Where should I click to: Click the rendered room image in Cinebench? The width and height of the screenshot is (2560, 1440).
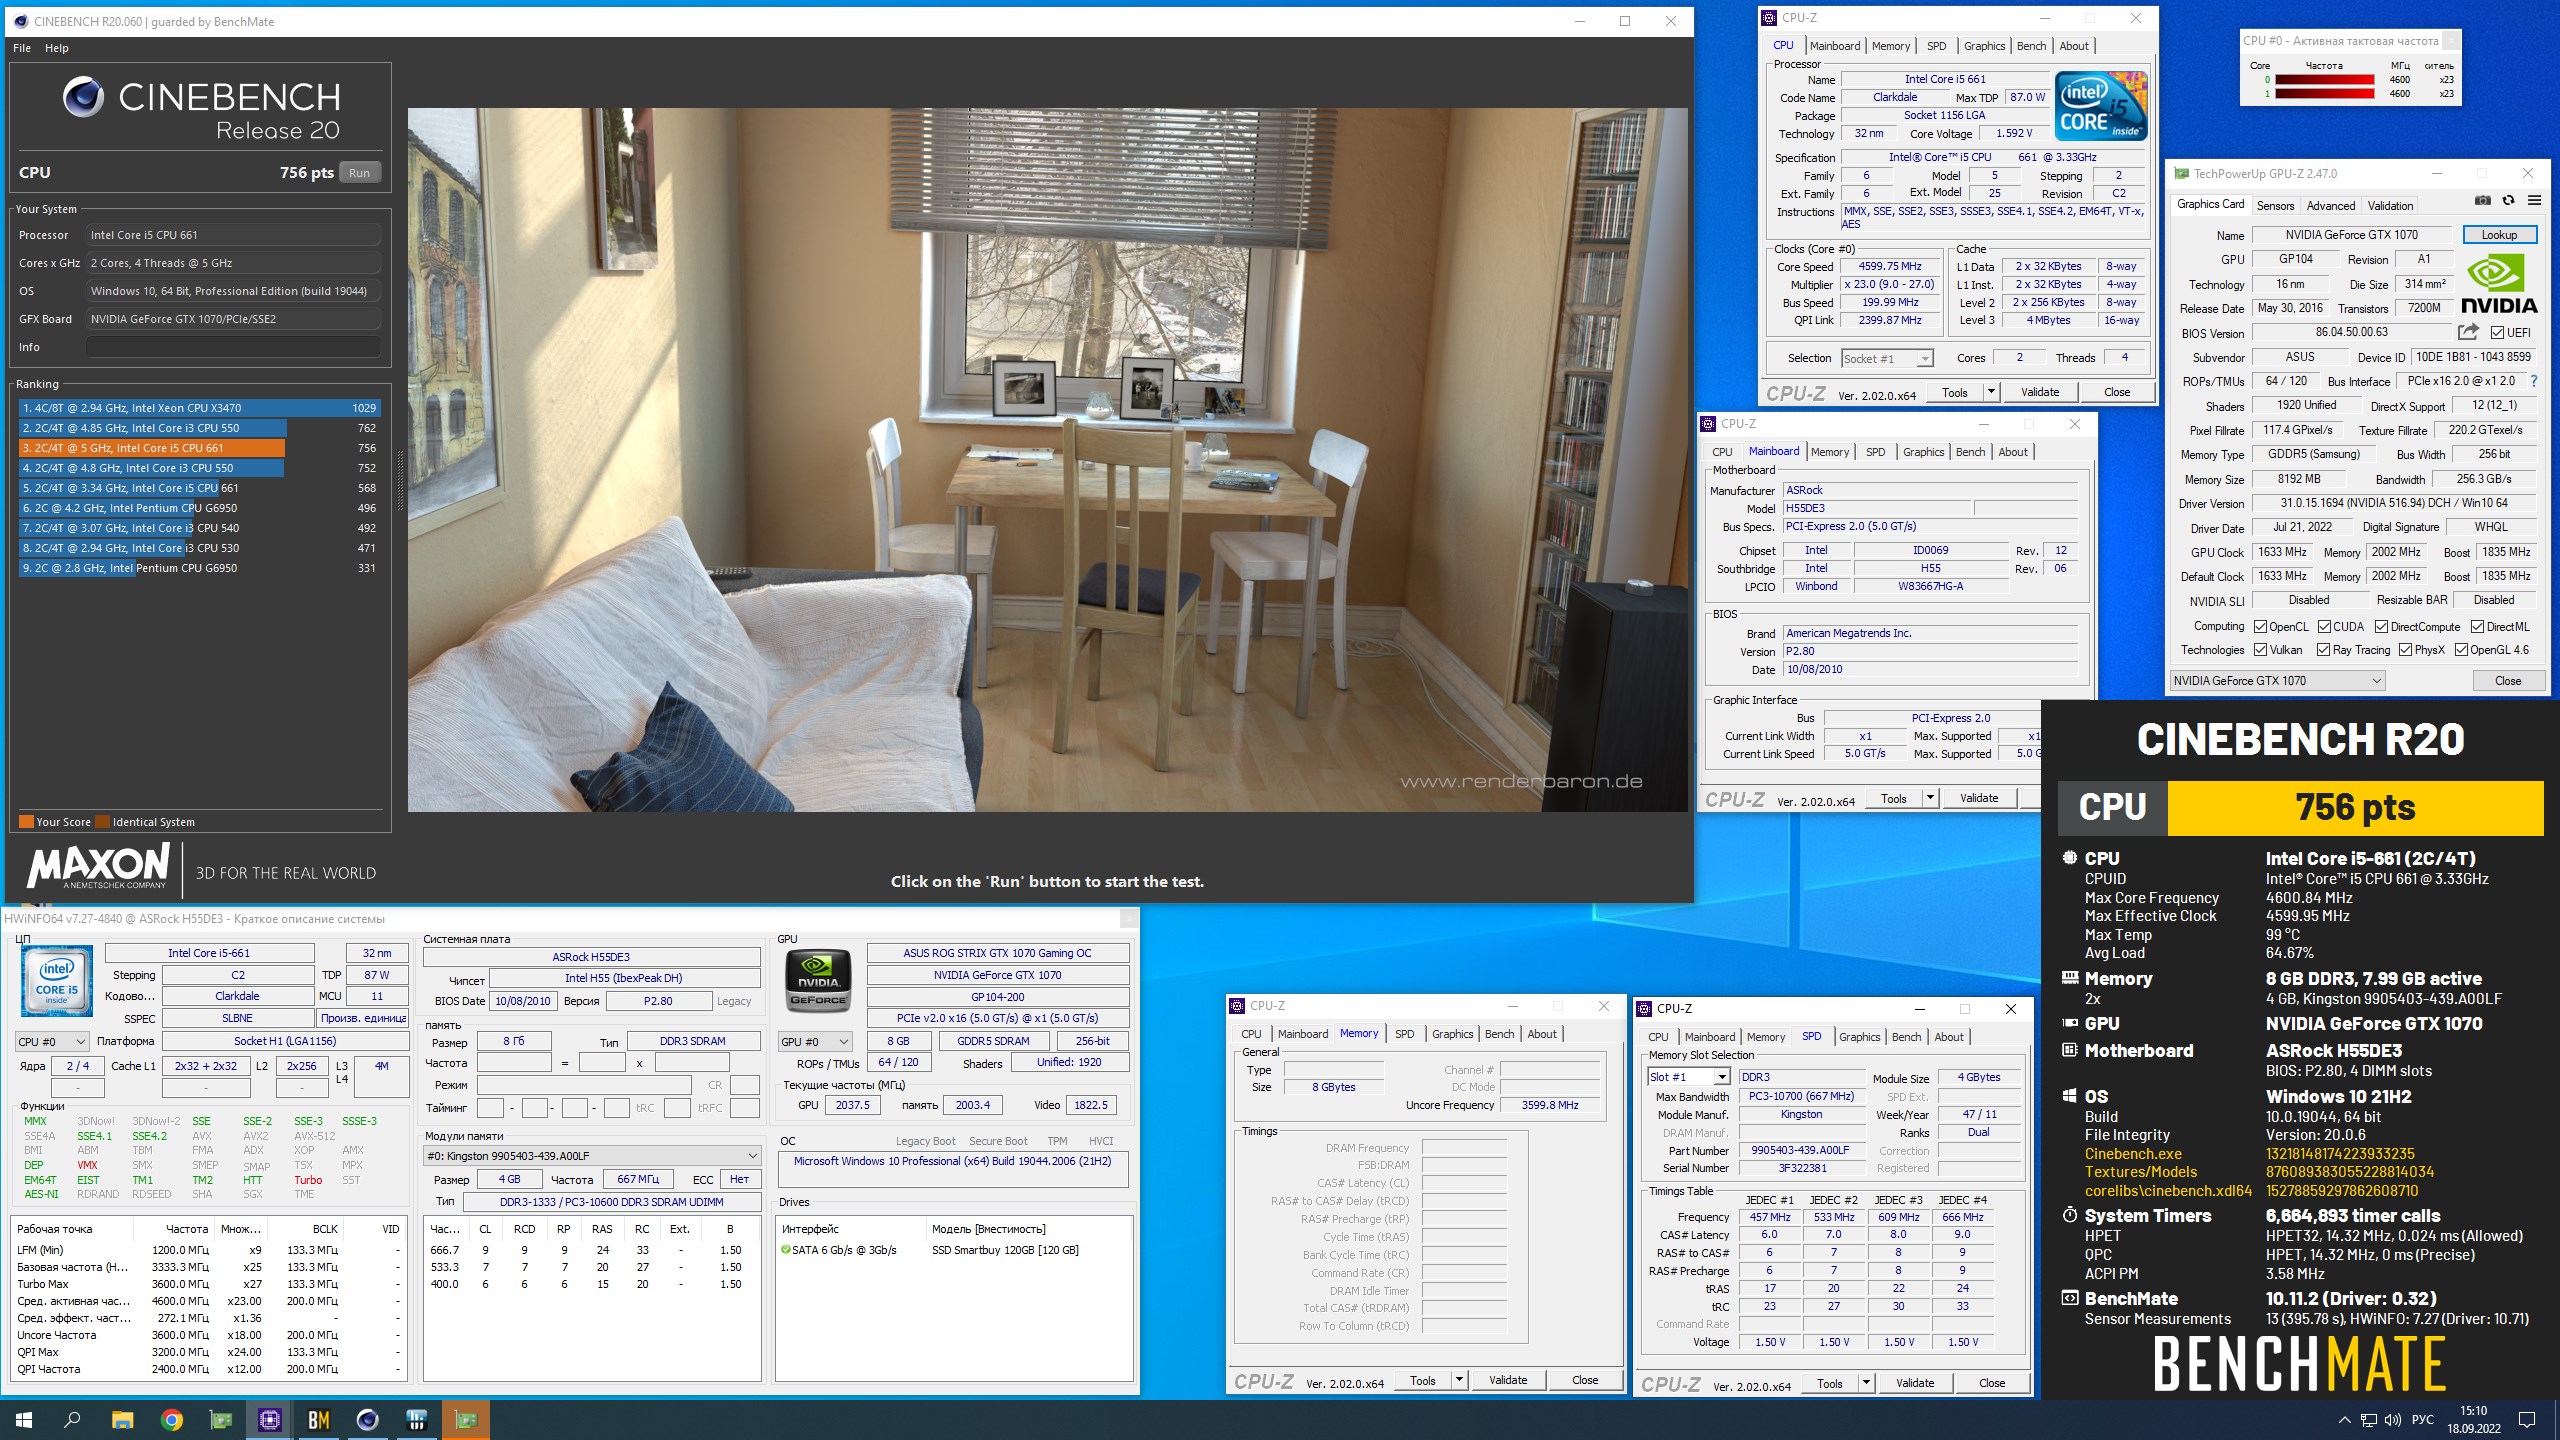(x=1047, y=460)
